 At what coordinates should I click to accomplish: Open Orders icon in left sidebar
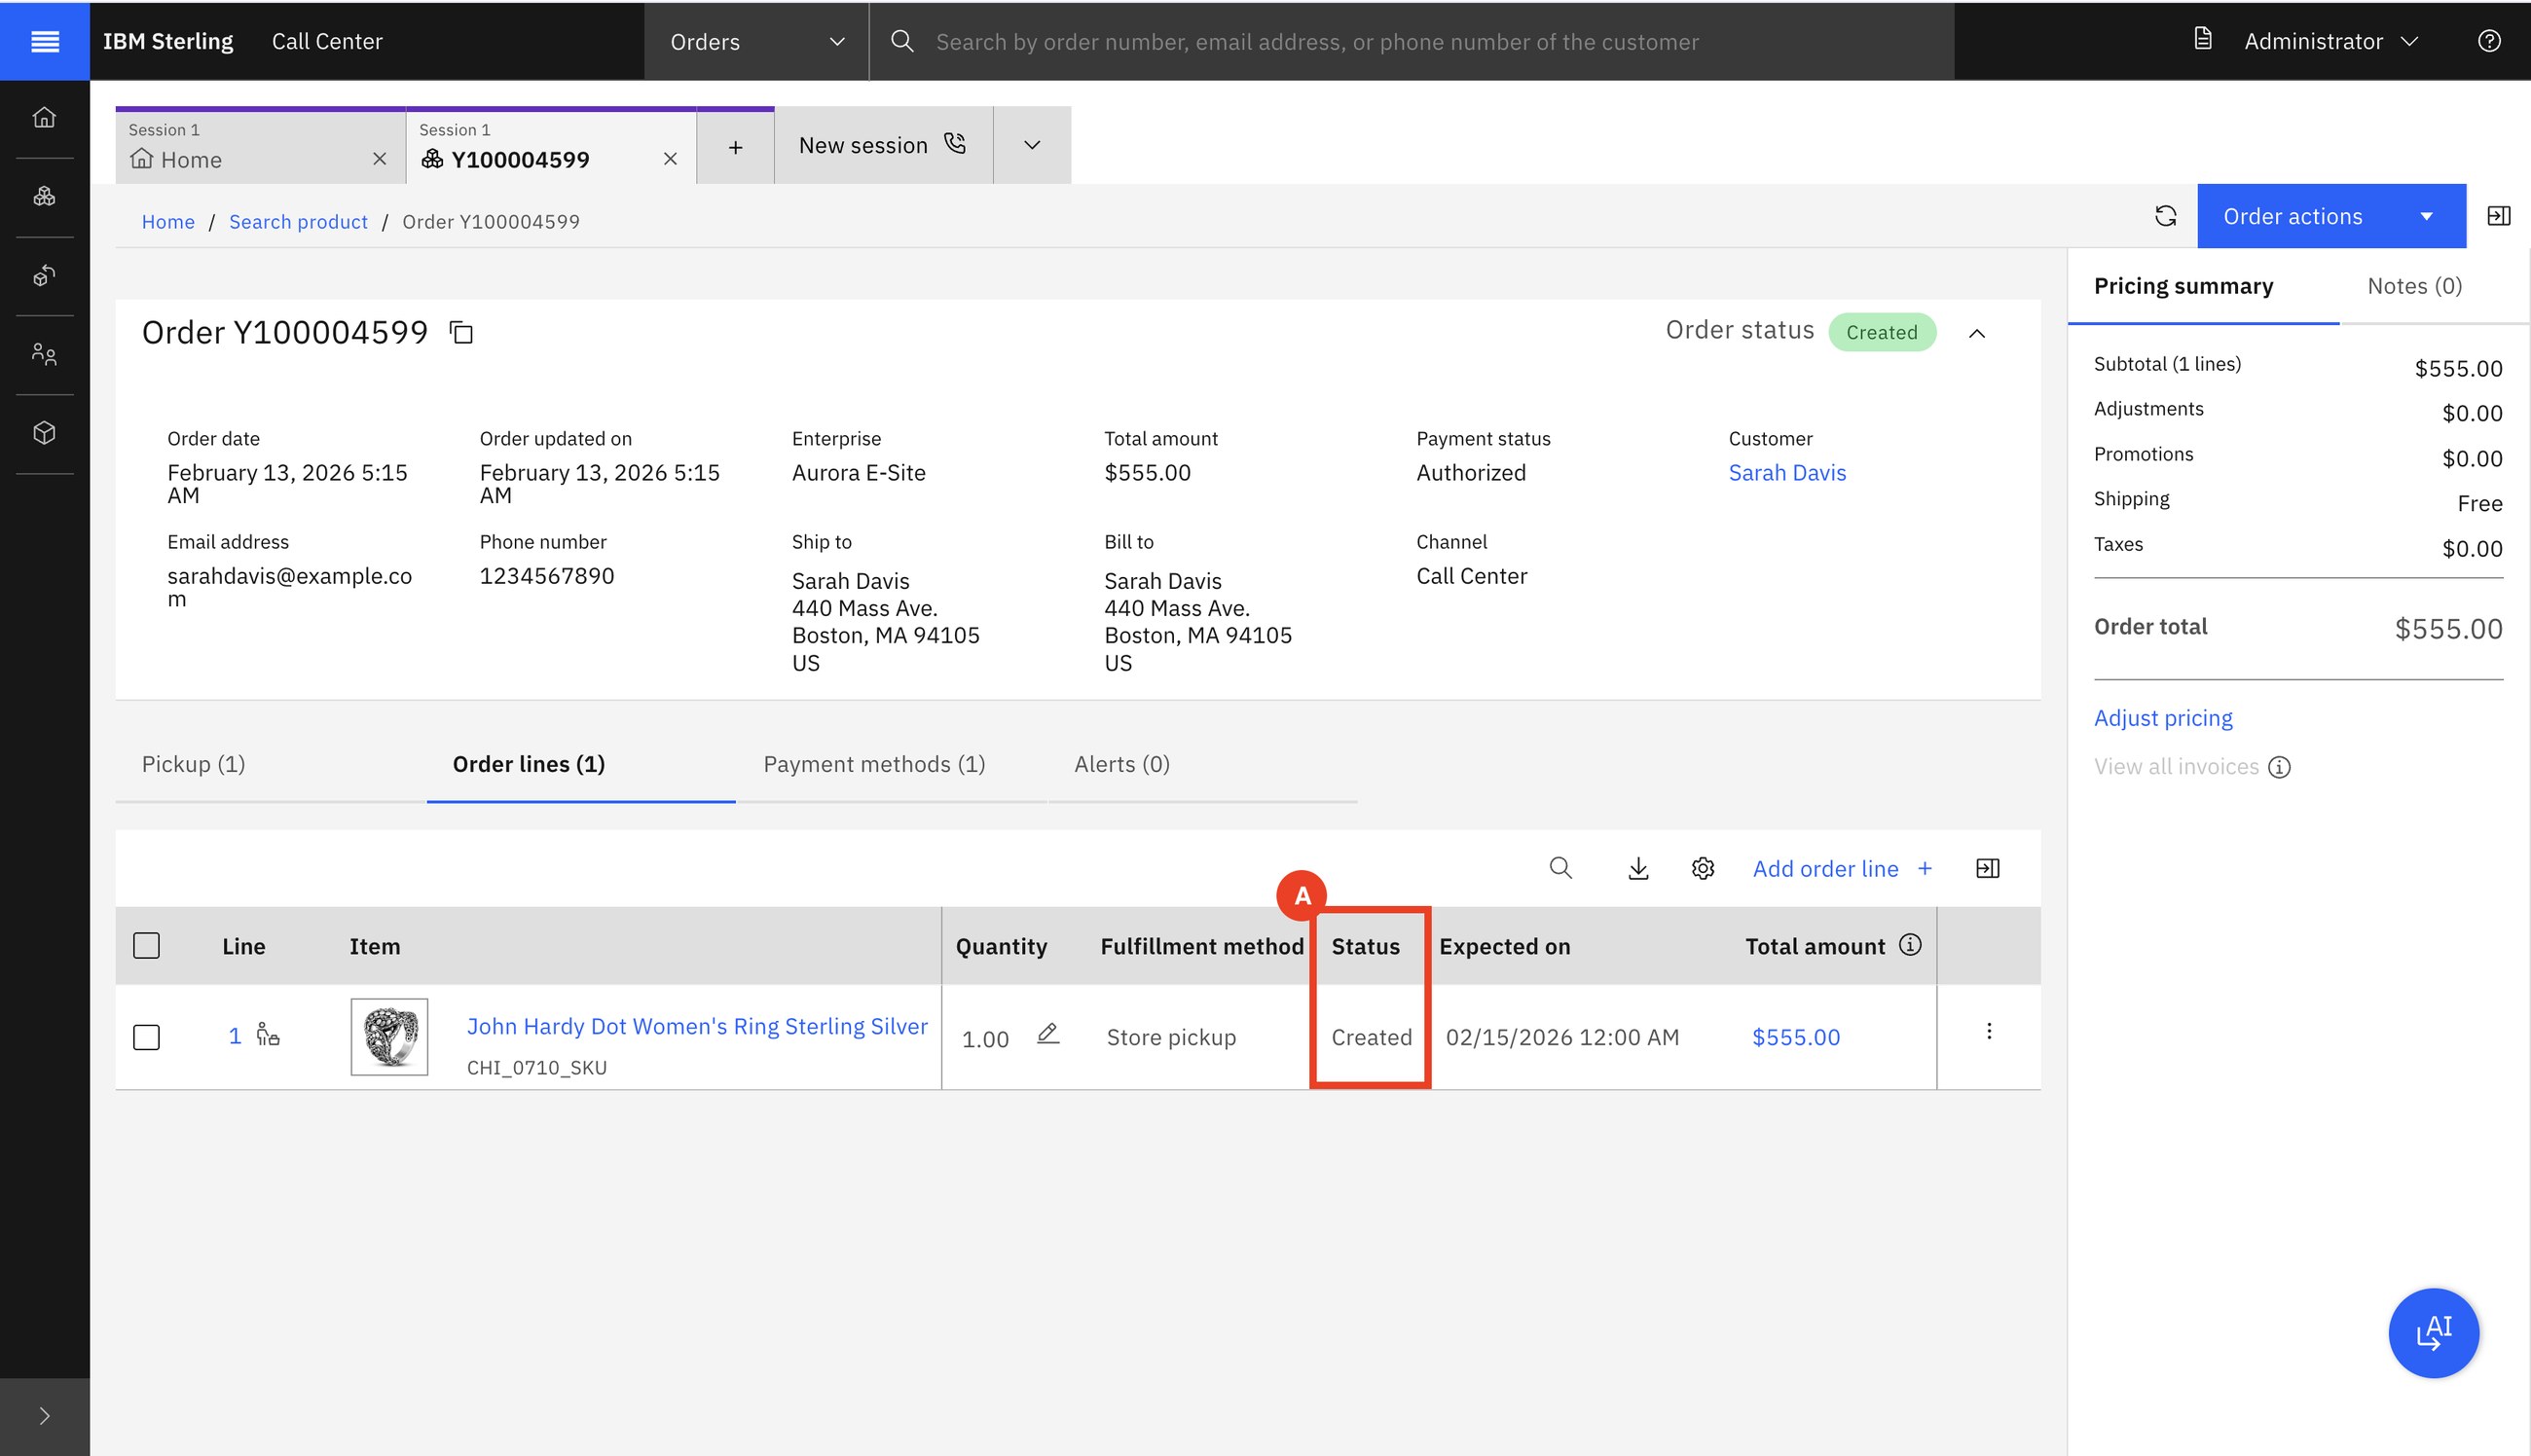(44, 196)
